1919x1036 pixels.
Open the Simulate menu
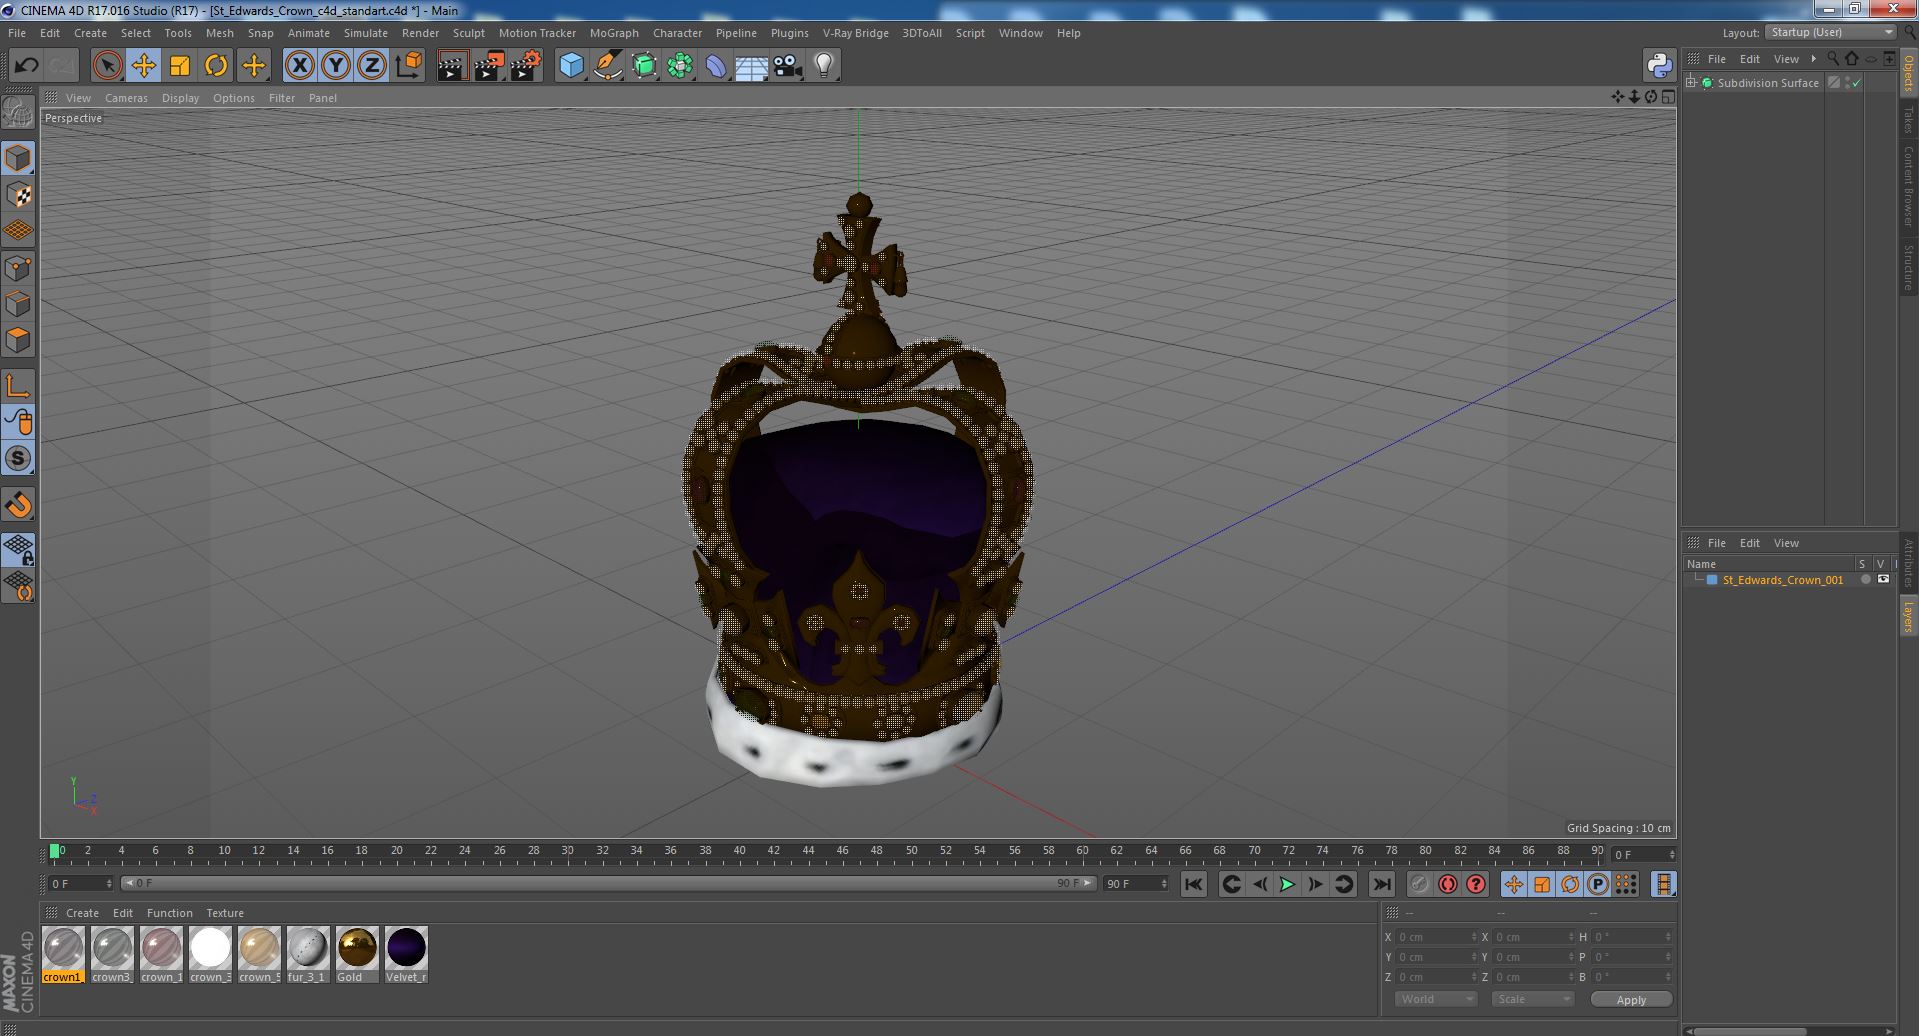pos(365,33)
